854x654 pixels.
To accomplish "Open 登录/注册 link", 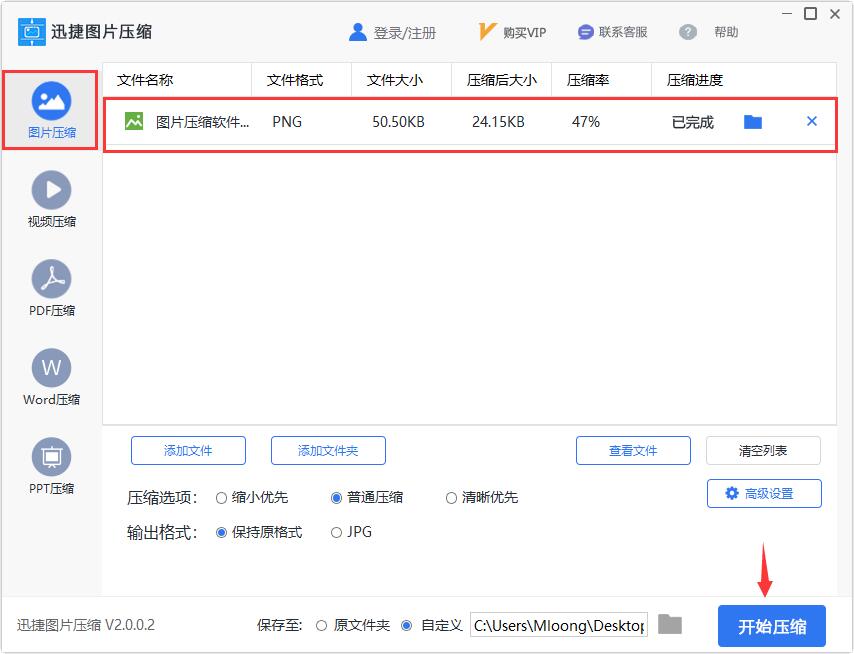I will click(405, 33).
